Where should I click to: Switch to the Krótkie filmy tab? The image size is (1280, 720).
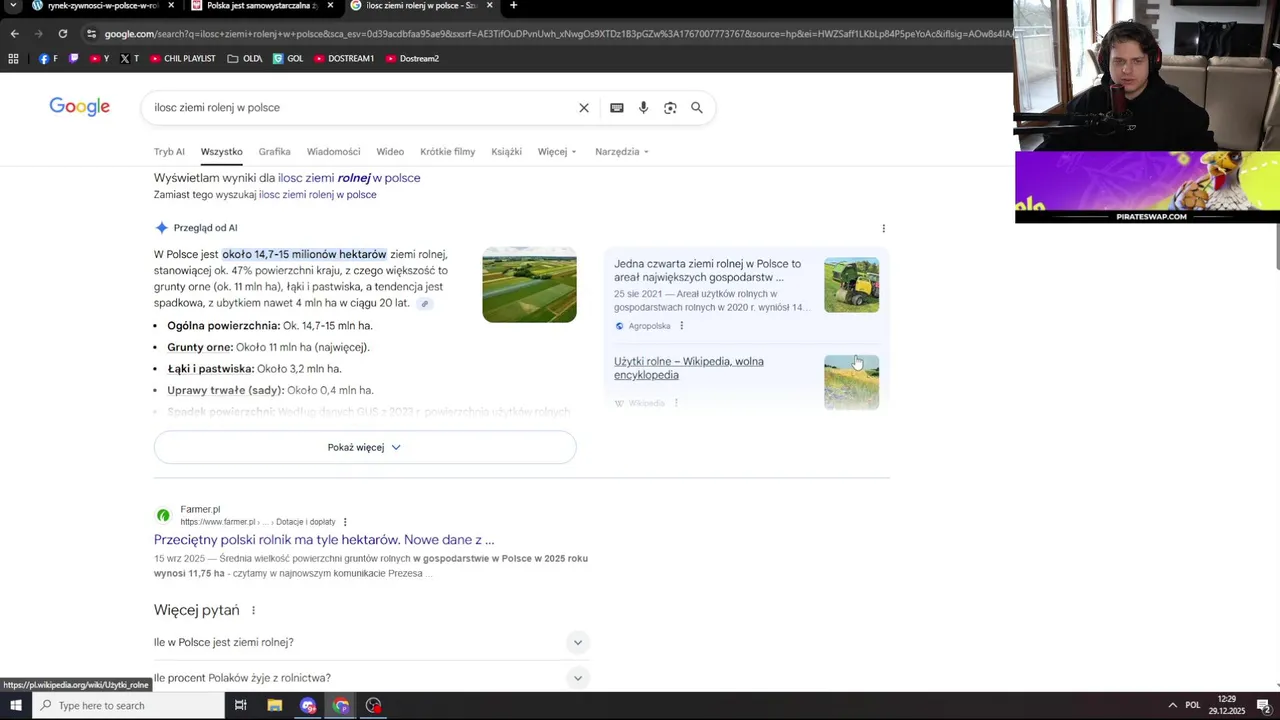click(447, 152)
